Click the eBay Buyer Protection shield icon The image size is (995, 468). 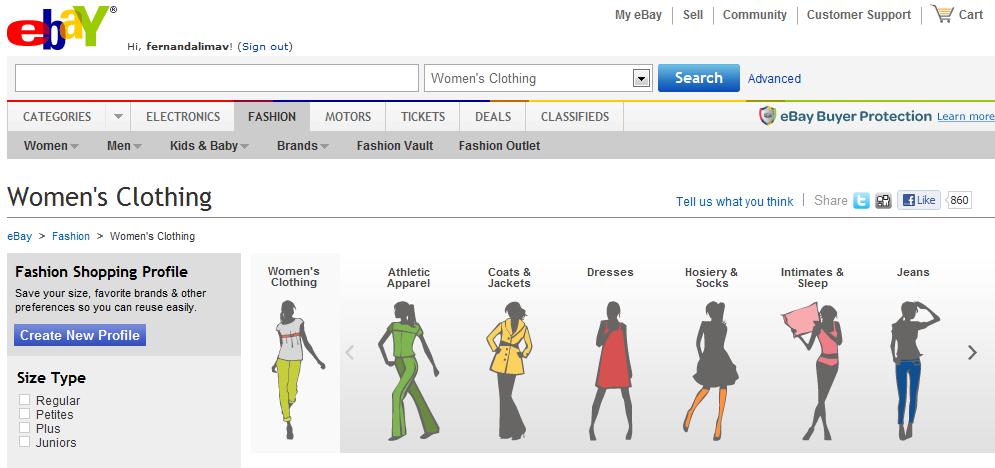[768, 116]
